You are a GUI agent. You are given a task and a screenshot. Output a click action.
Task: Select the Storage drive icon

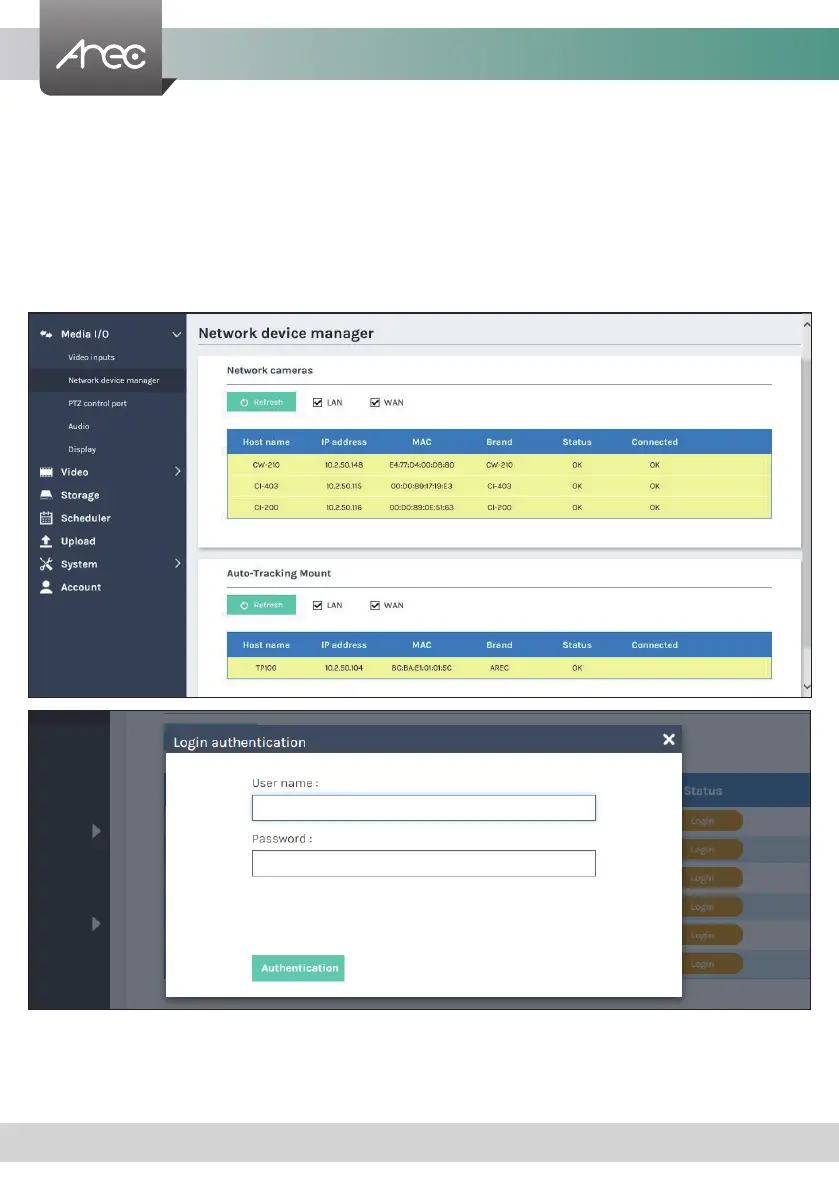pos(46,495)
